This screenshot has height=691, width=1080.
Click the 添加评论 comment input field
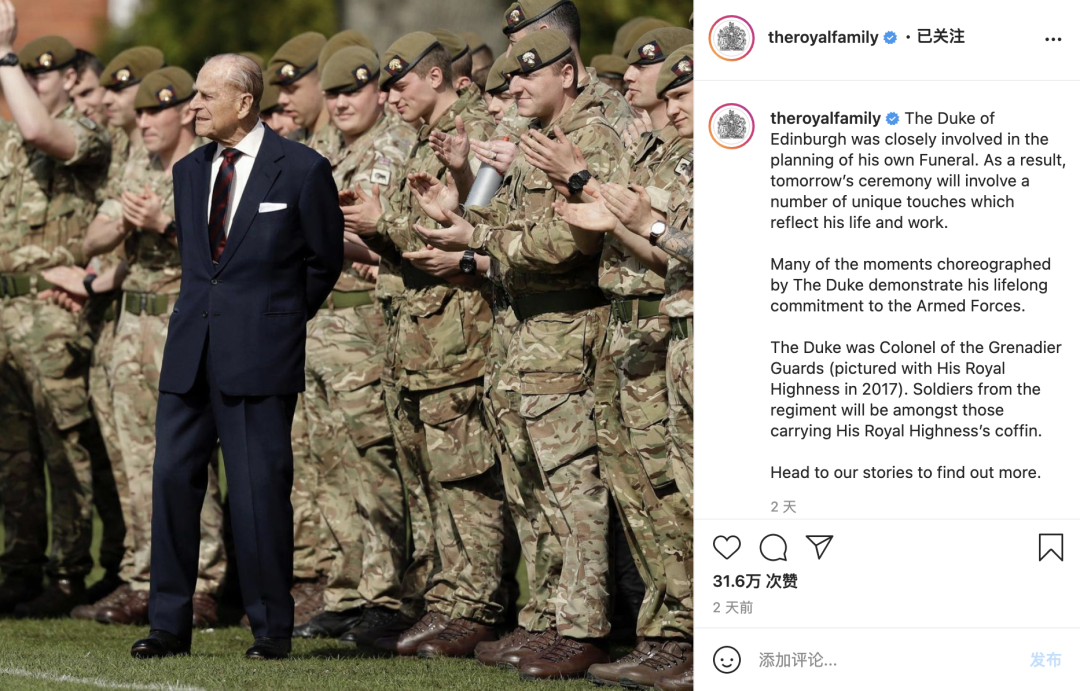coord(889,660)
